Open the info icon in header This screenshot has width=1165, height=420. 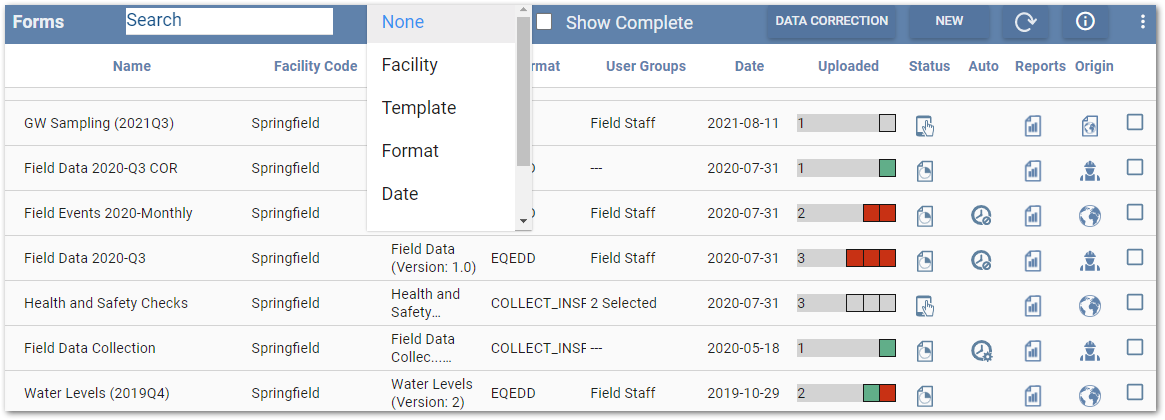tap(1085, 21)
